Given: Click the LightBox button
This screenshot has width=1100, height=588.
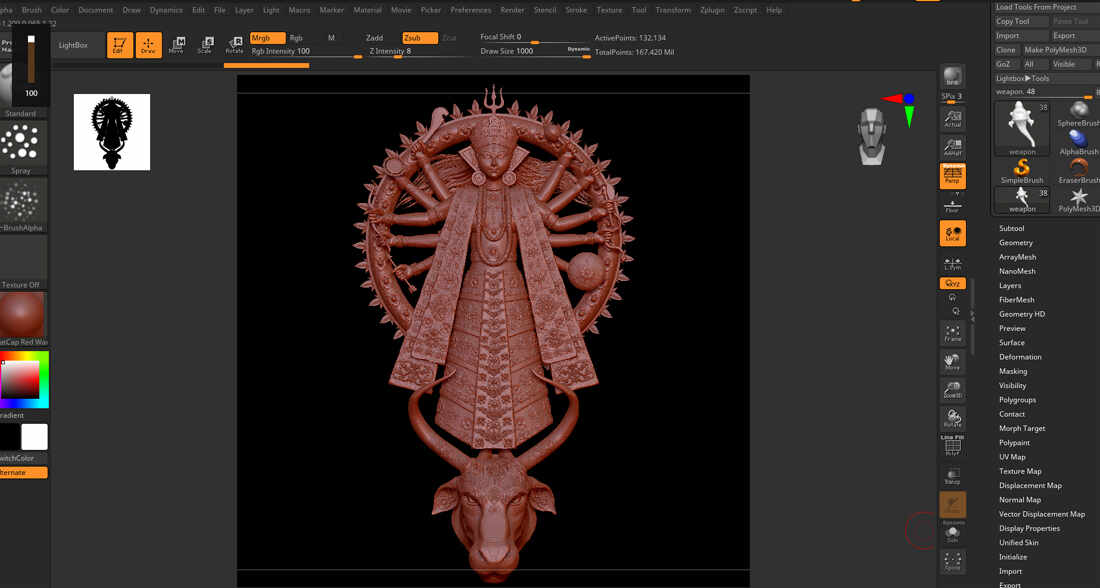Looking at the screenshot, I should click(73, 45).
